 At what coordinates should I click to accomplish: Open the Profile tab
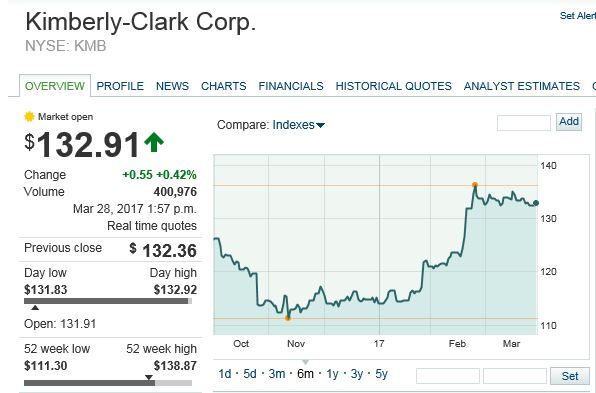point(120,86)
